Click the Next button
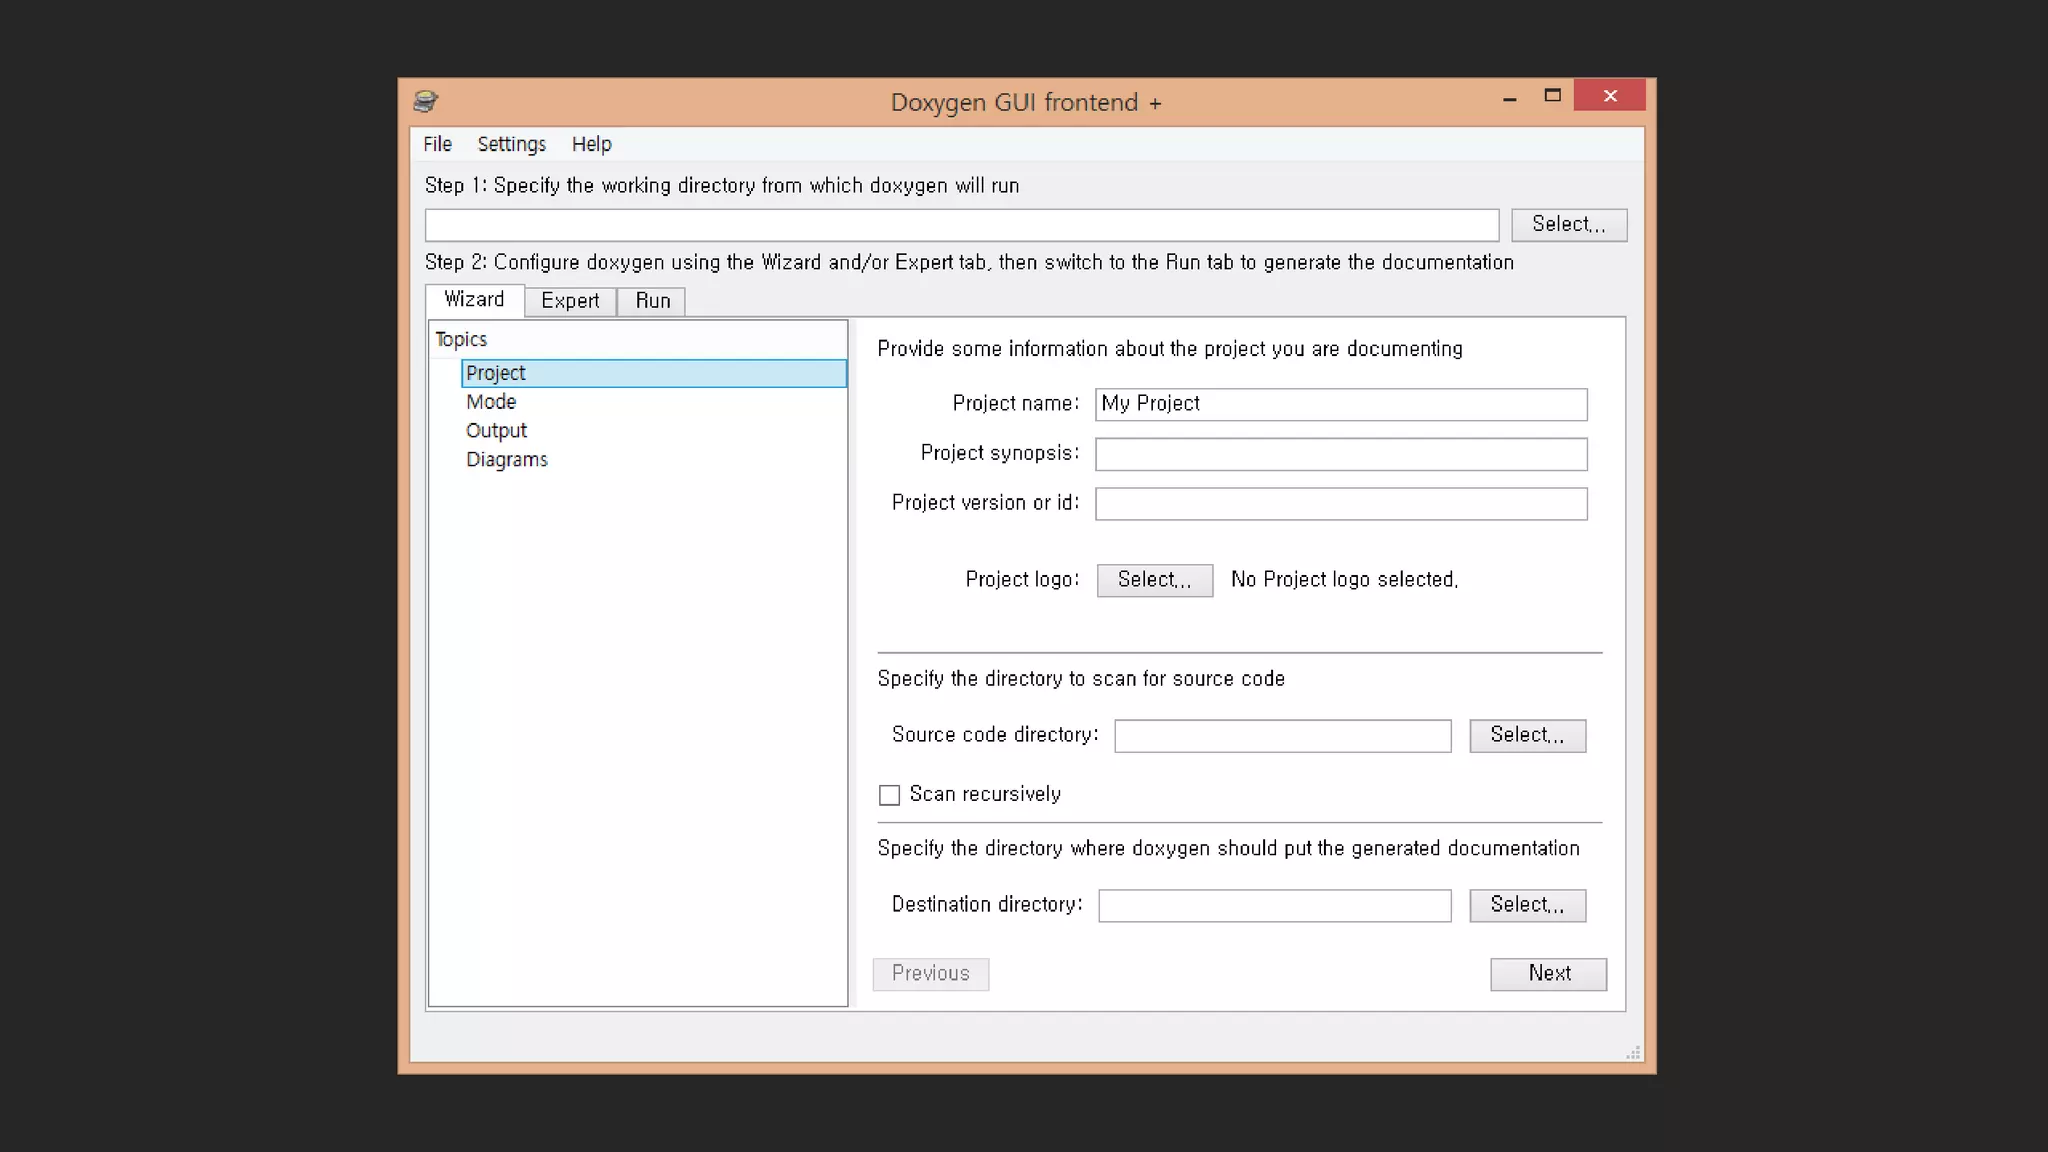 (1548, 974)
